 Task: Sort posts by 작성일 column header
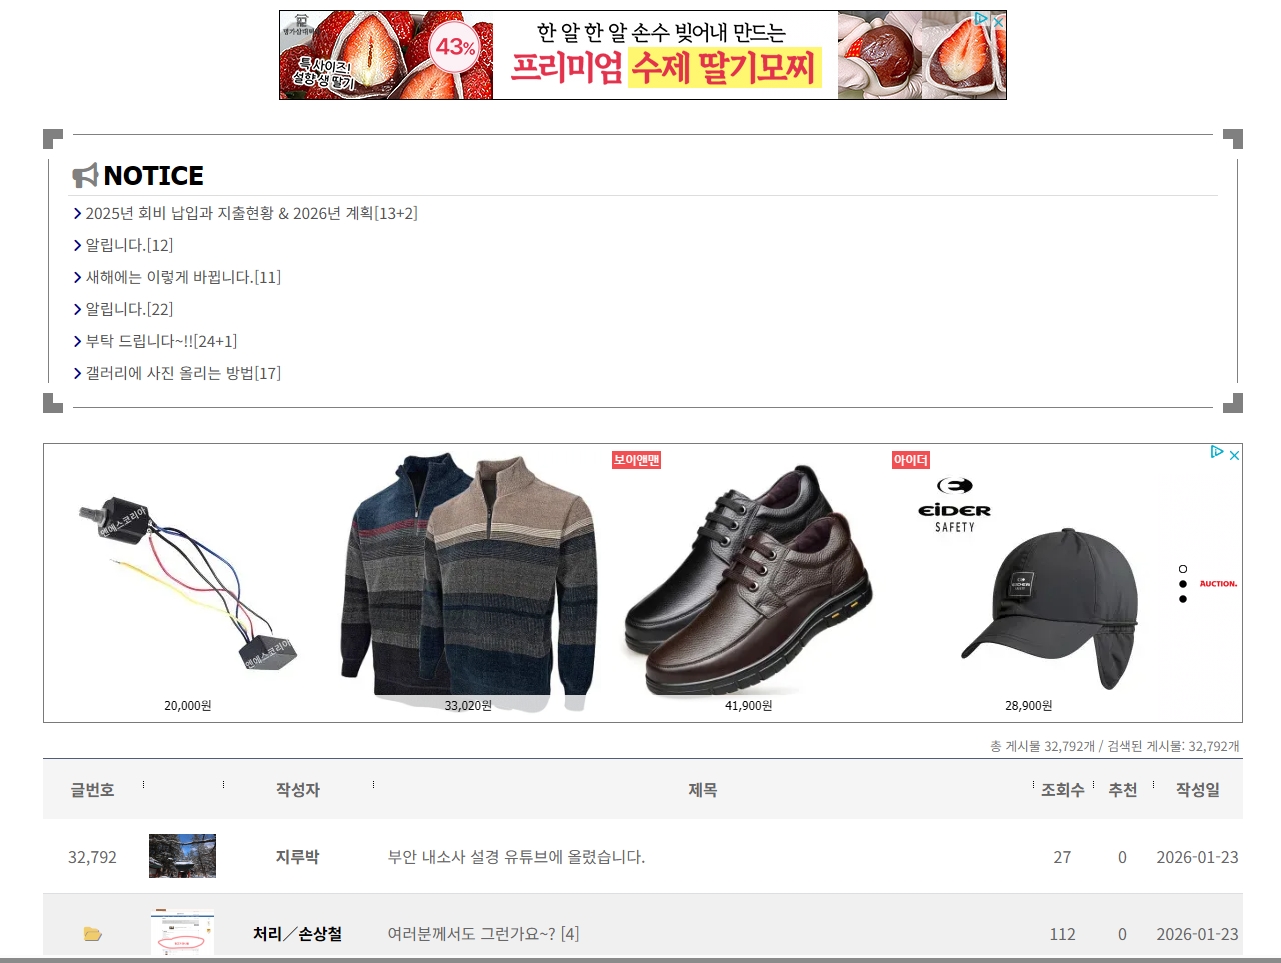tap(1197, 790)
